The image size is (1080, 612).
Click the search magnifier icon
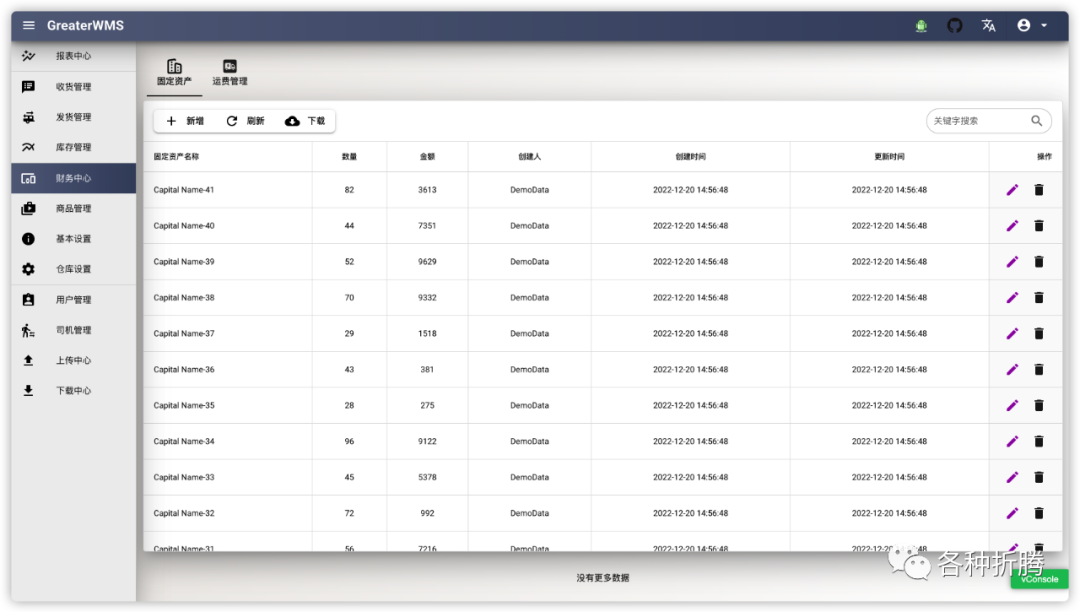point(1037,121)
